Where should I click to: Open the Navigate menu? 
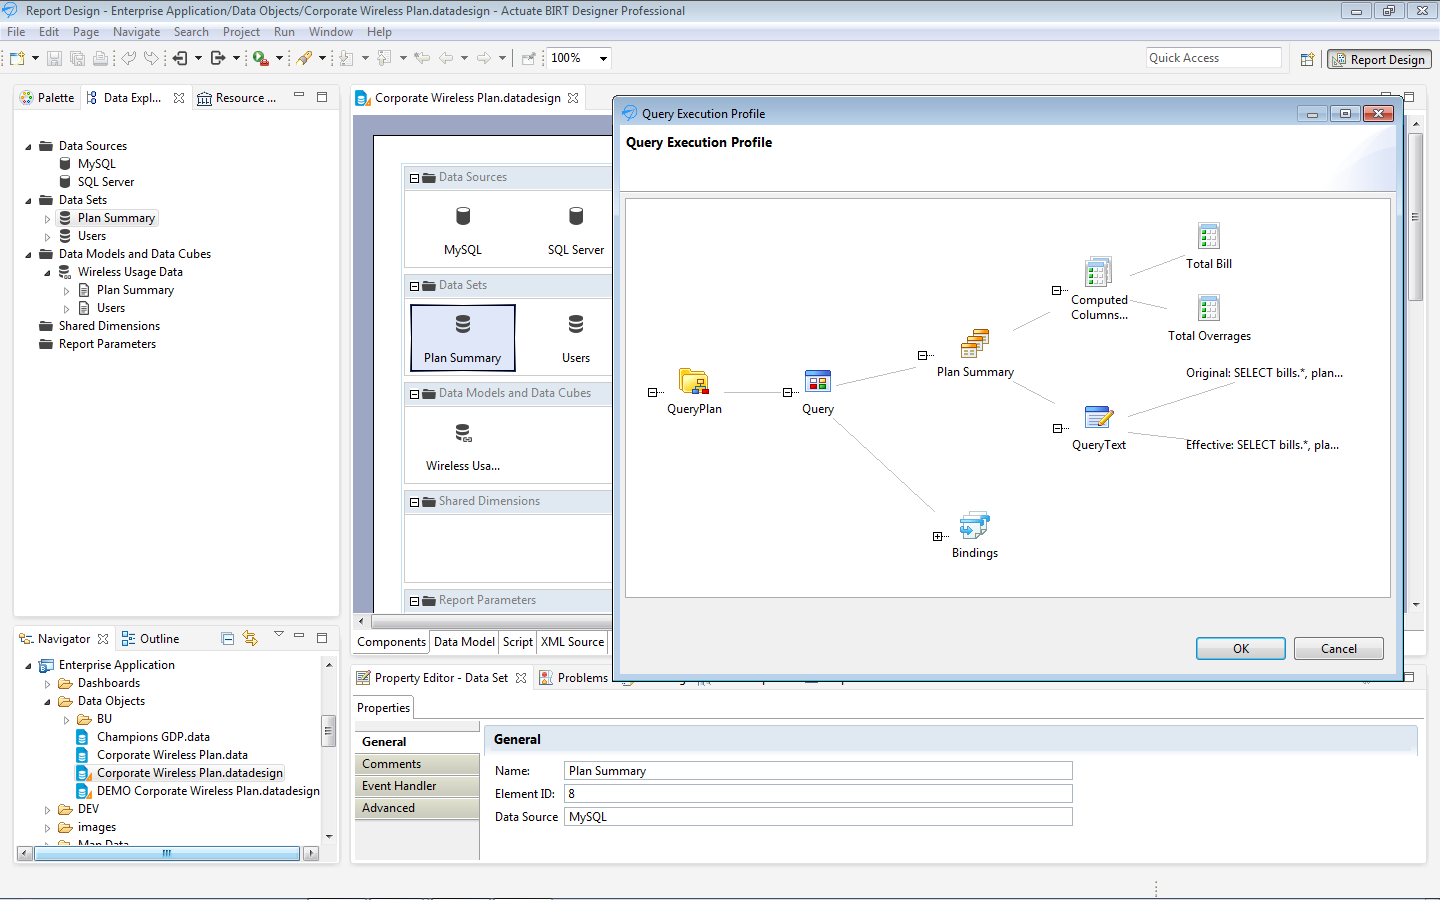coord(136,32)
